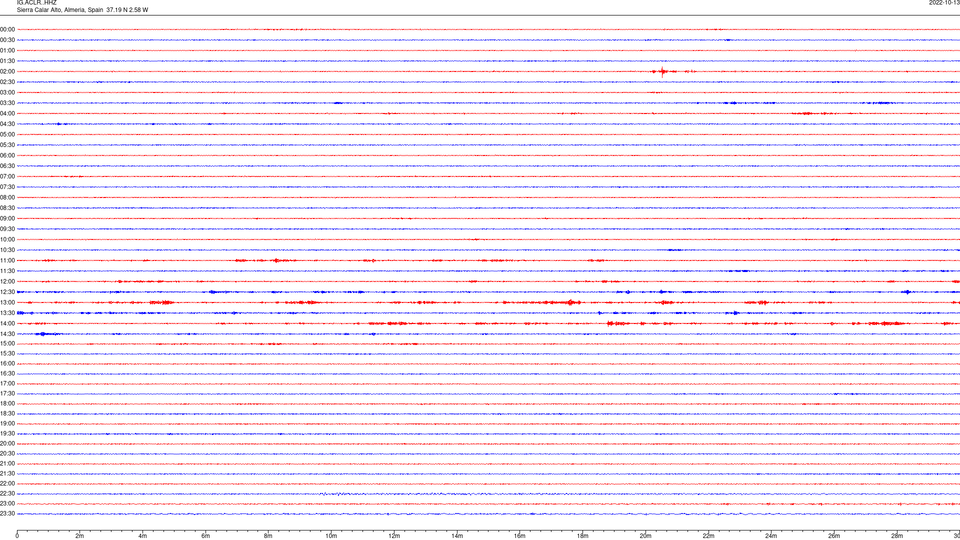This screenshot has height=540, width=960.
Task: Click the 22:30 row label
Action: (x=7, y=493)
